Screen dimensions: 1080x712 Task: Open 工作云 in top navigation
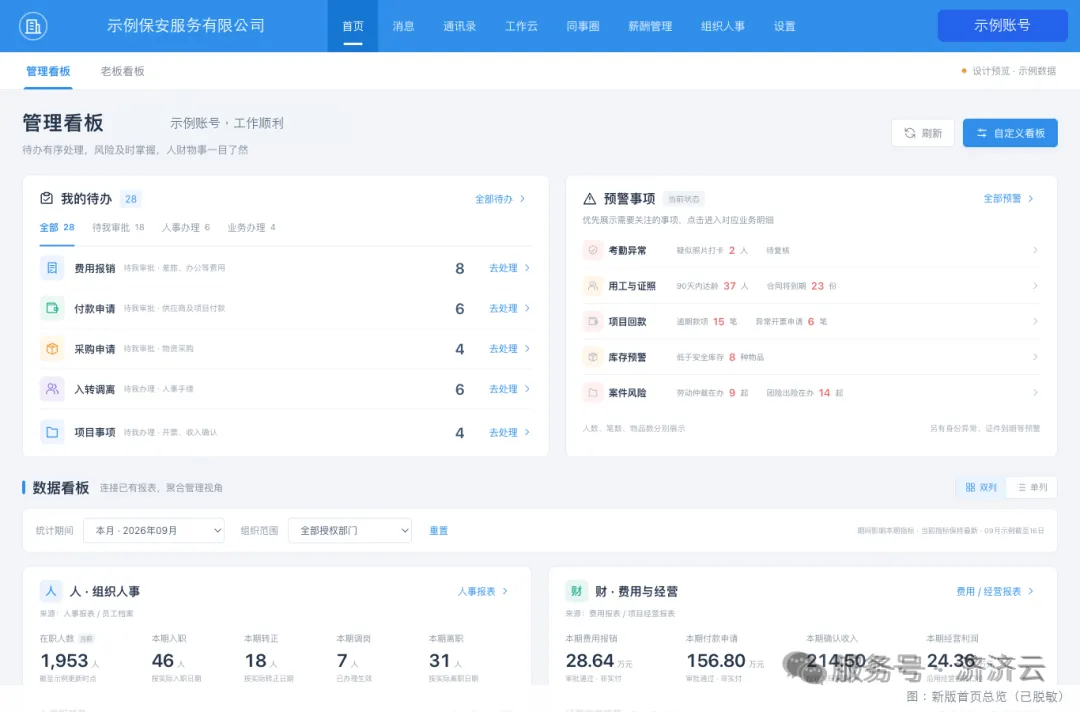[x=521, y=26]
